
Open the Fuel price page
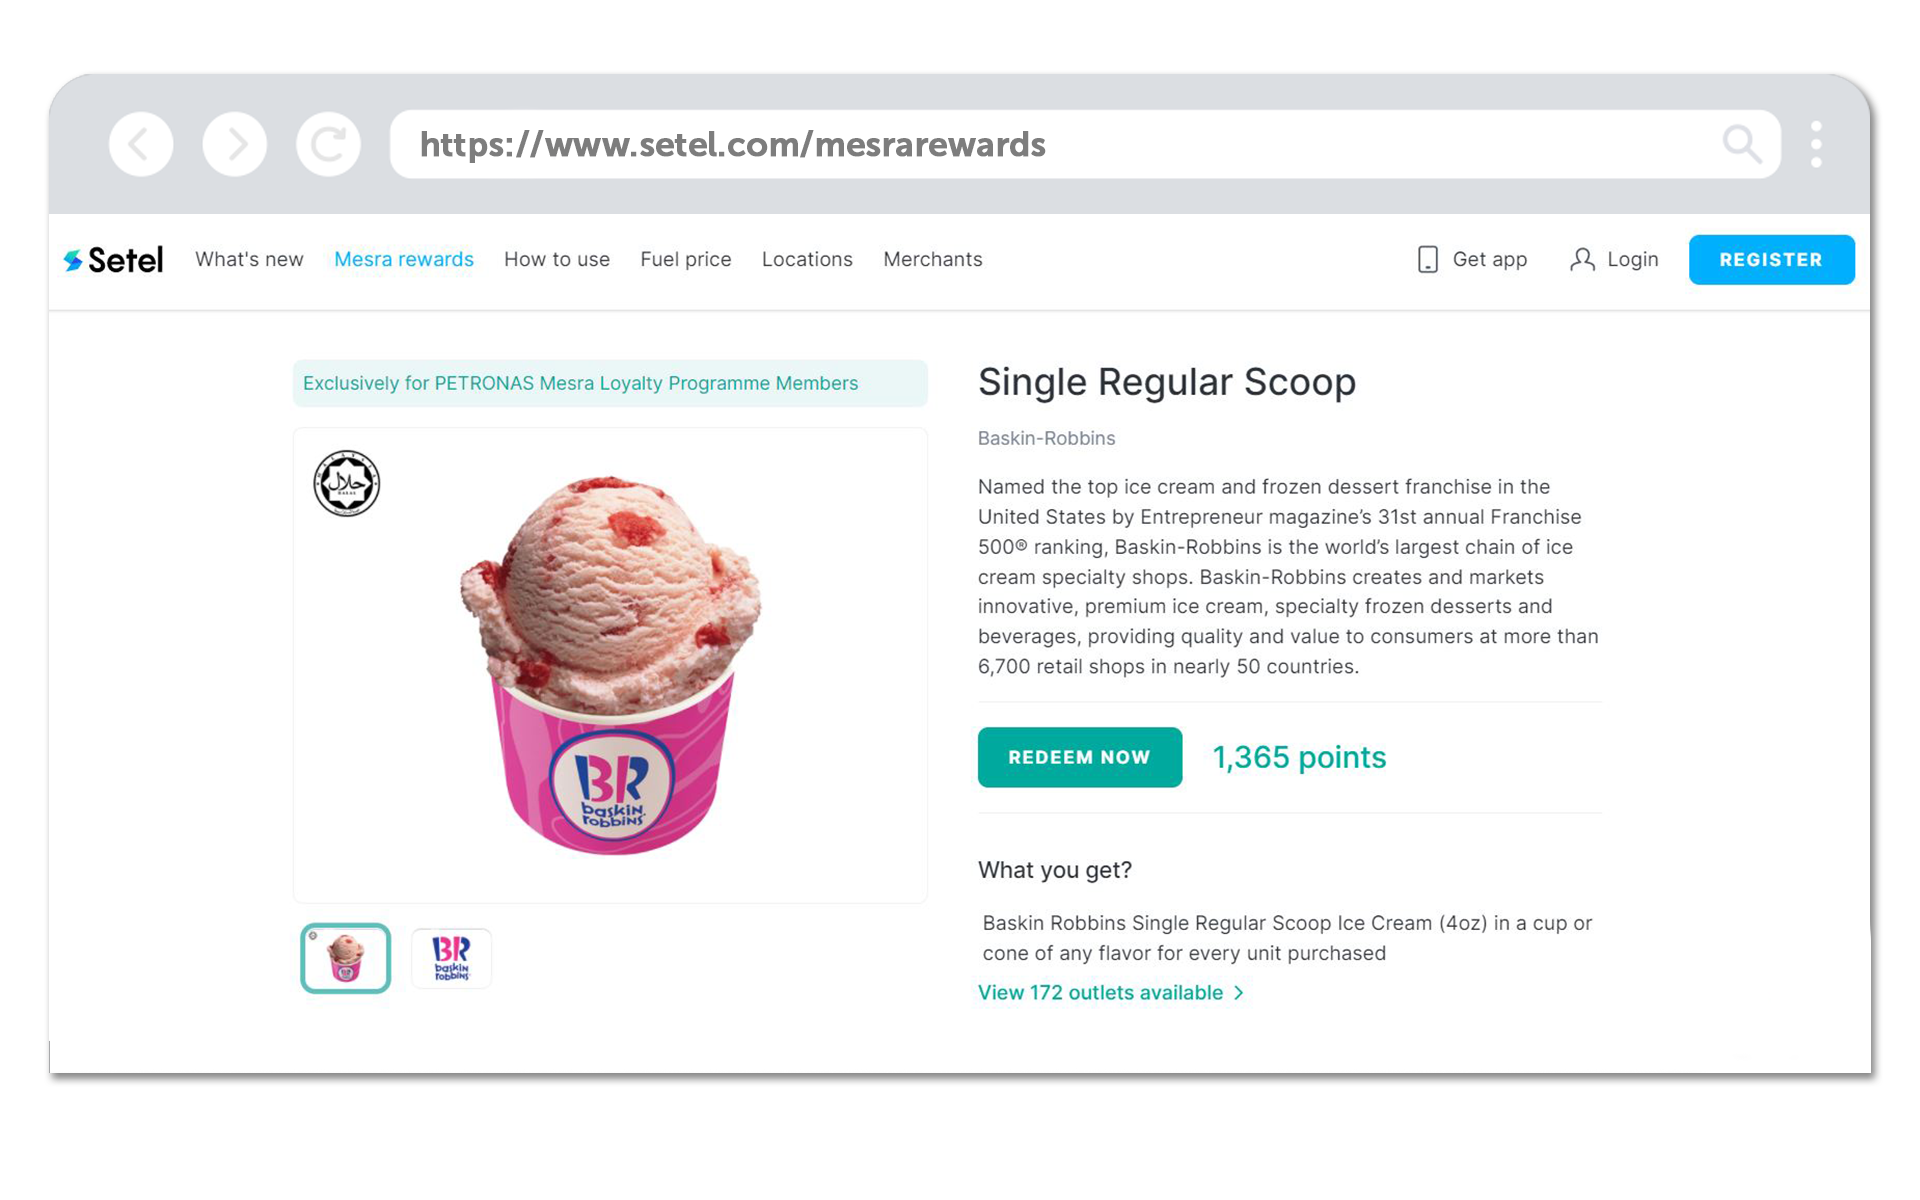(686, 260)
